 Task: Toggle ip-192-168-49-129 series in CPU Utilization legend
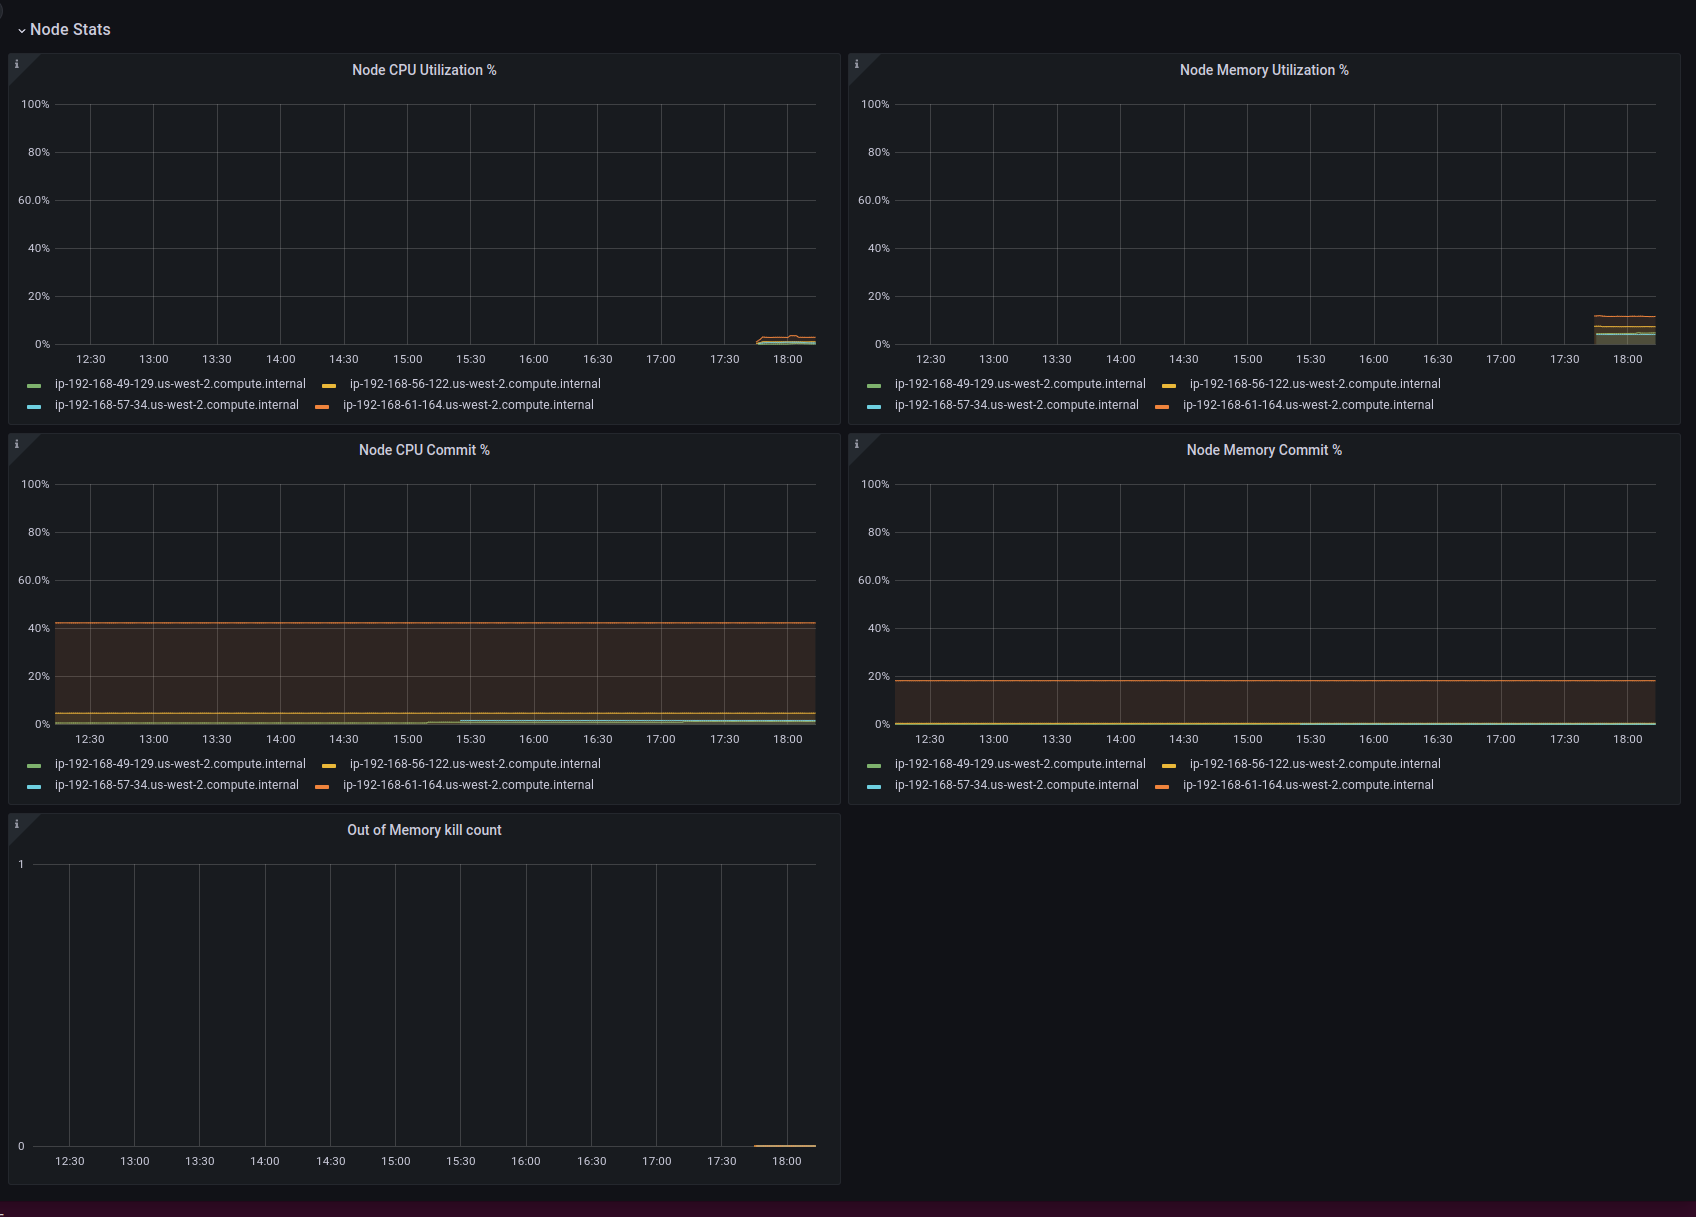click(180, 383)
